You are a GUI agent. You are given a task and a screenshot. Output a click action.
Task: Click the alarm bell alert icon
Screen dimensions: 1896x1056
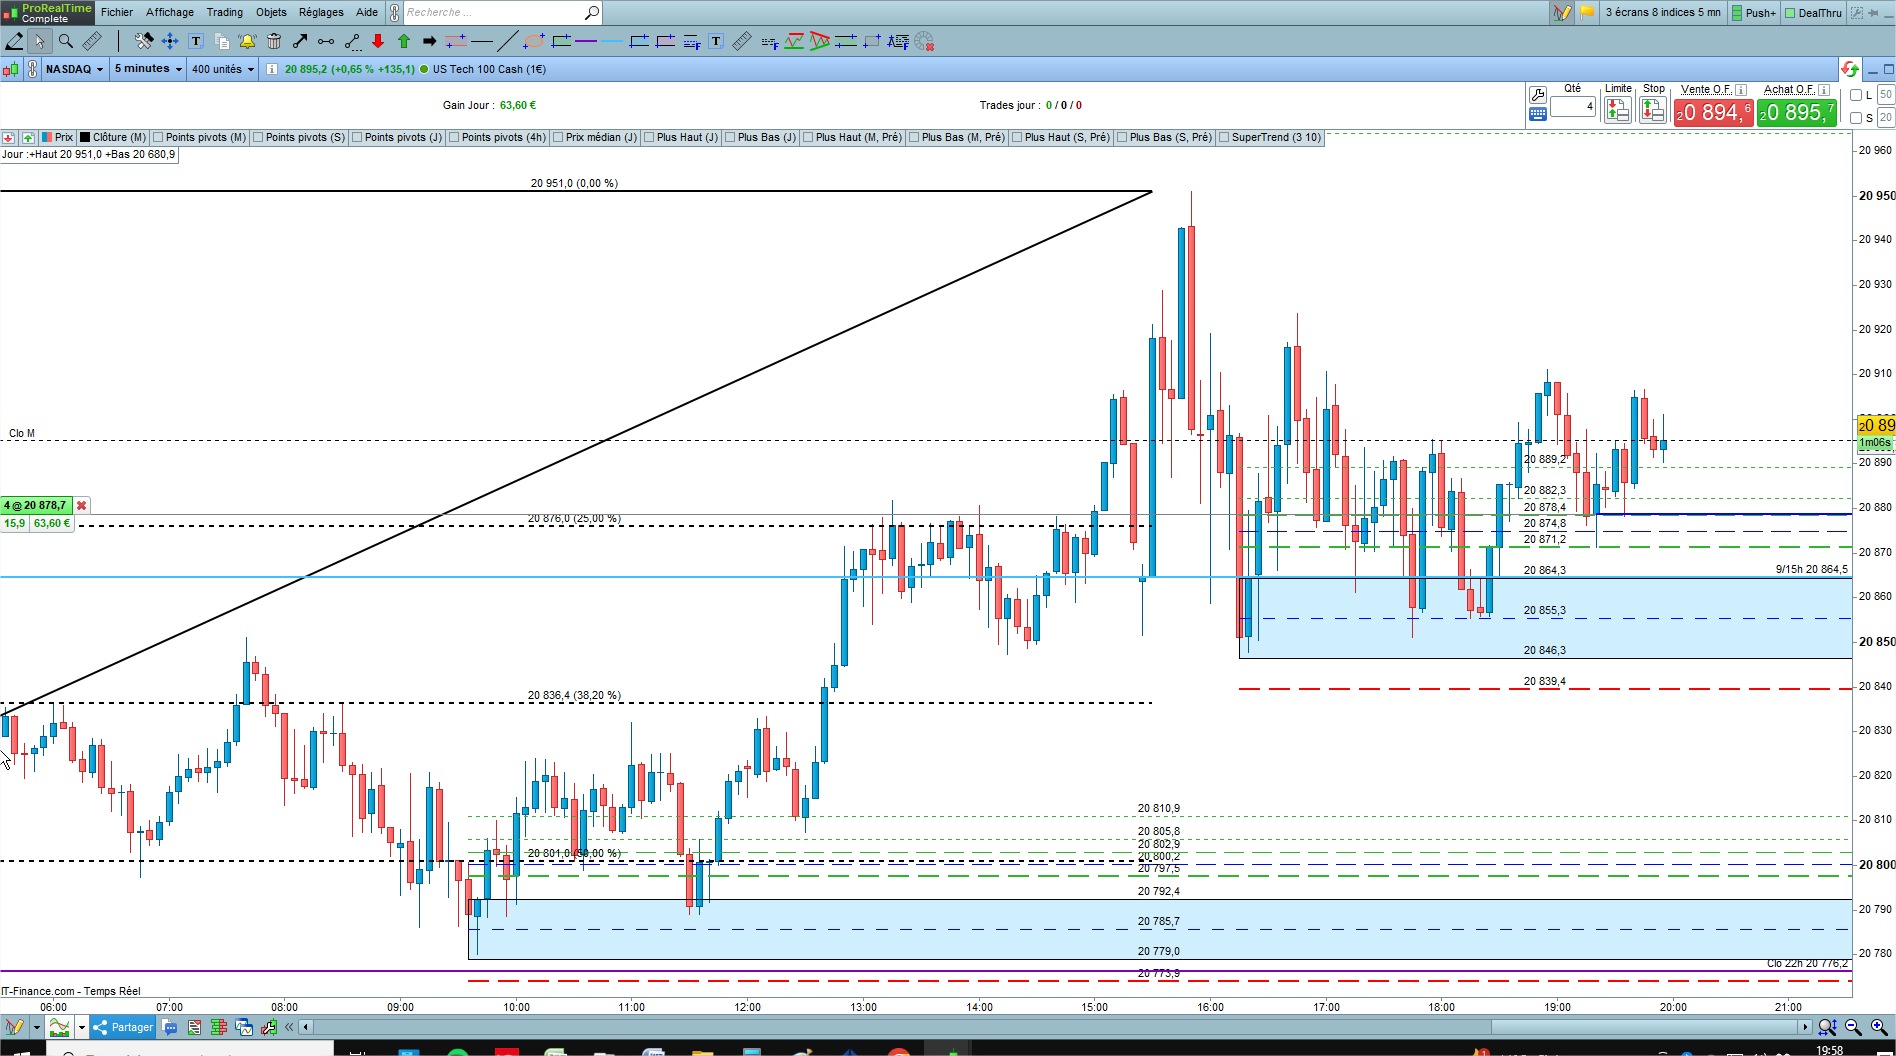coord(247,41)
